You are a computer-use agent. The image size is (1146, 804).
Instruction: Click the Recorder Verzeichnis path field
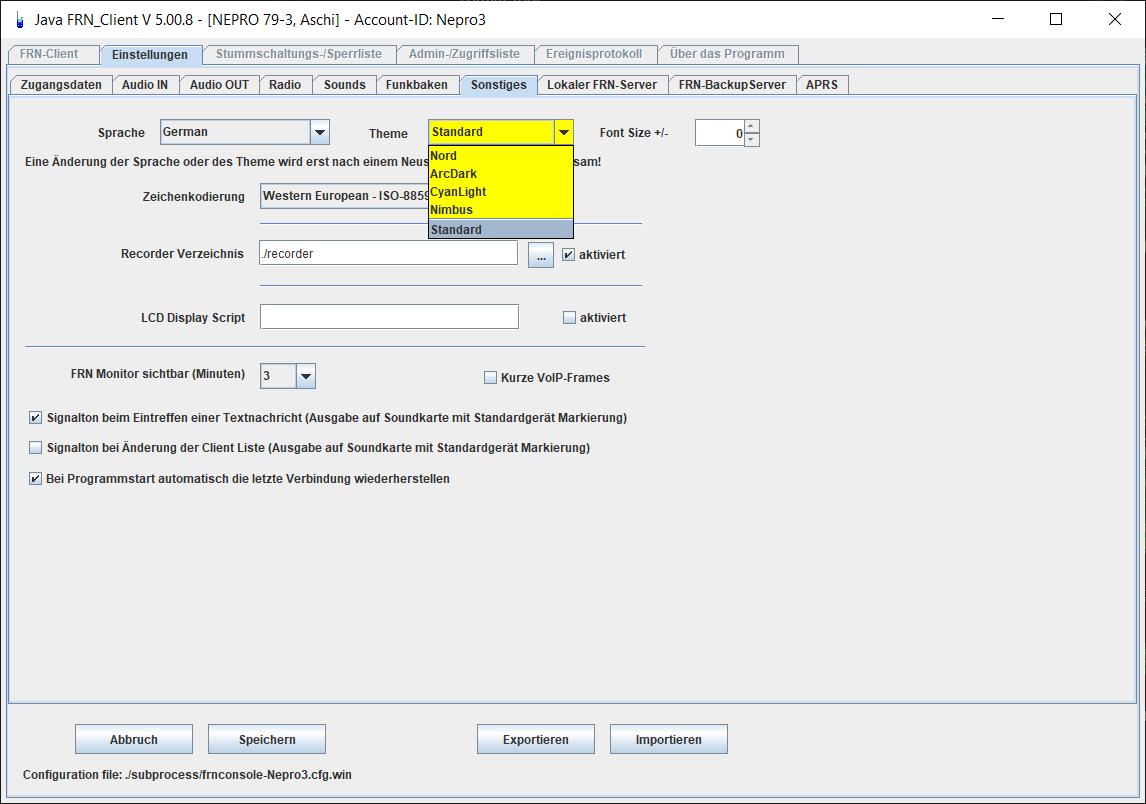(x=389, y=254)
